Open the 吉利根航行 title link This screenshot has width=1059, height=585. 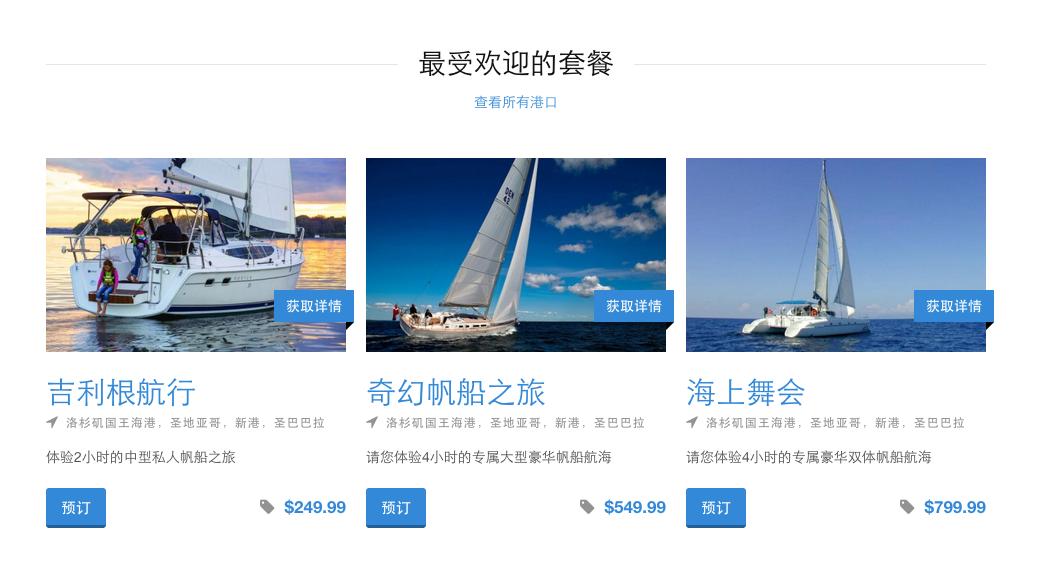pos(122,392)
